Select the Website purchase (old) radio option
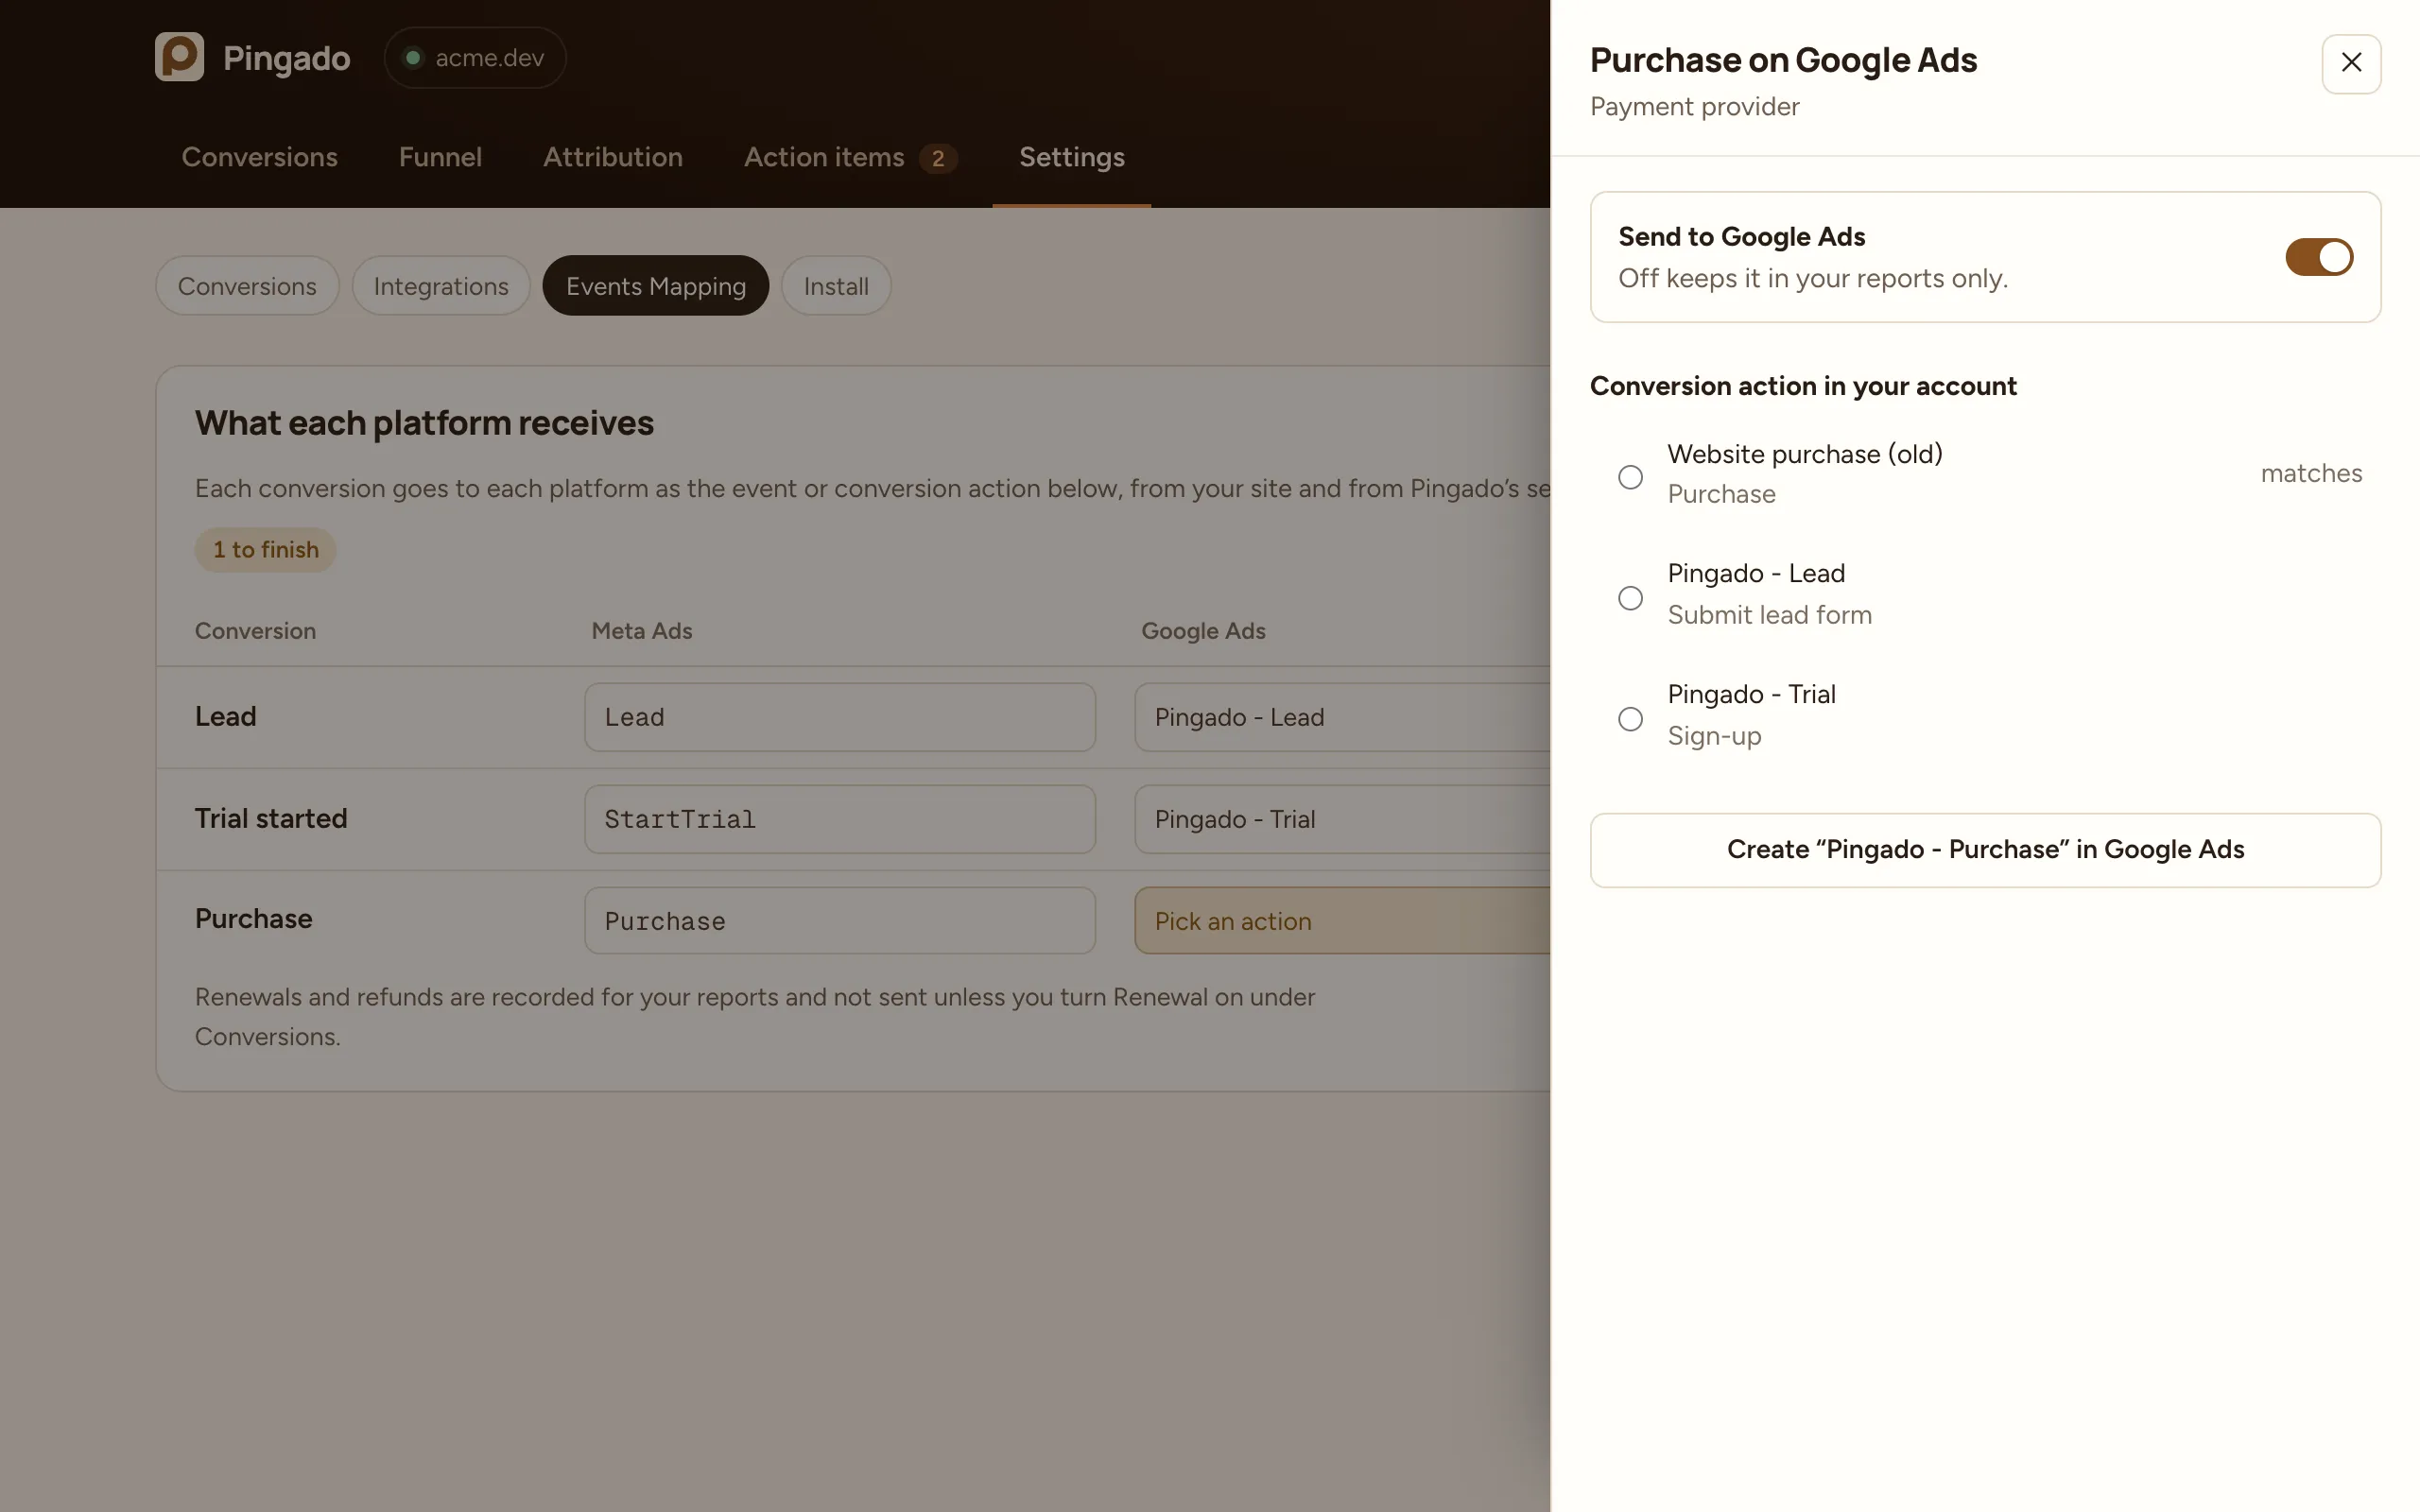 coord(1630,477)
